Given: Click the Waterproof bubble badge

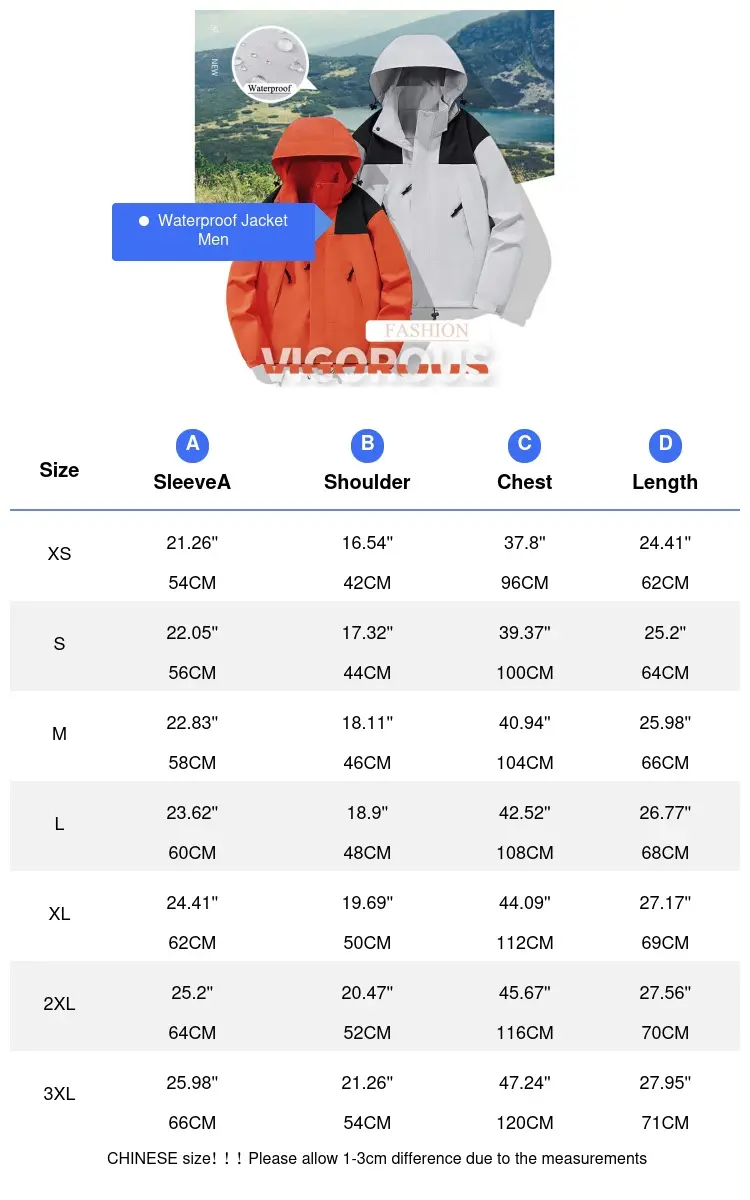Looking at the screenshot, I should 272,65.
